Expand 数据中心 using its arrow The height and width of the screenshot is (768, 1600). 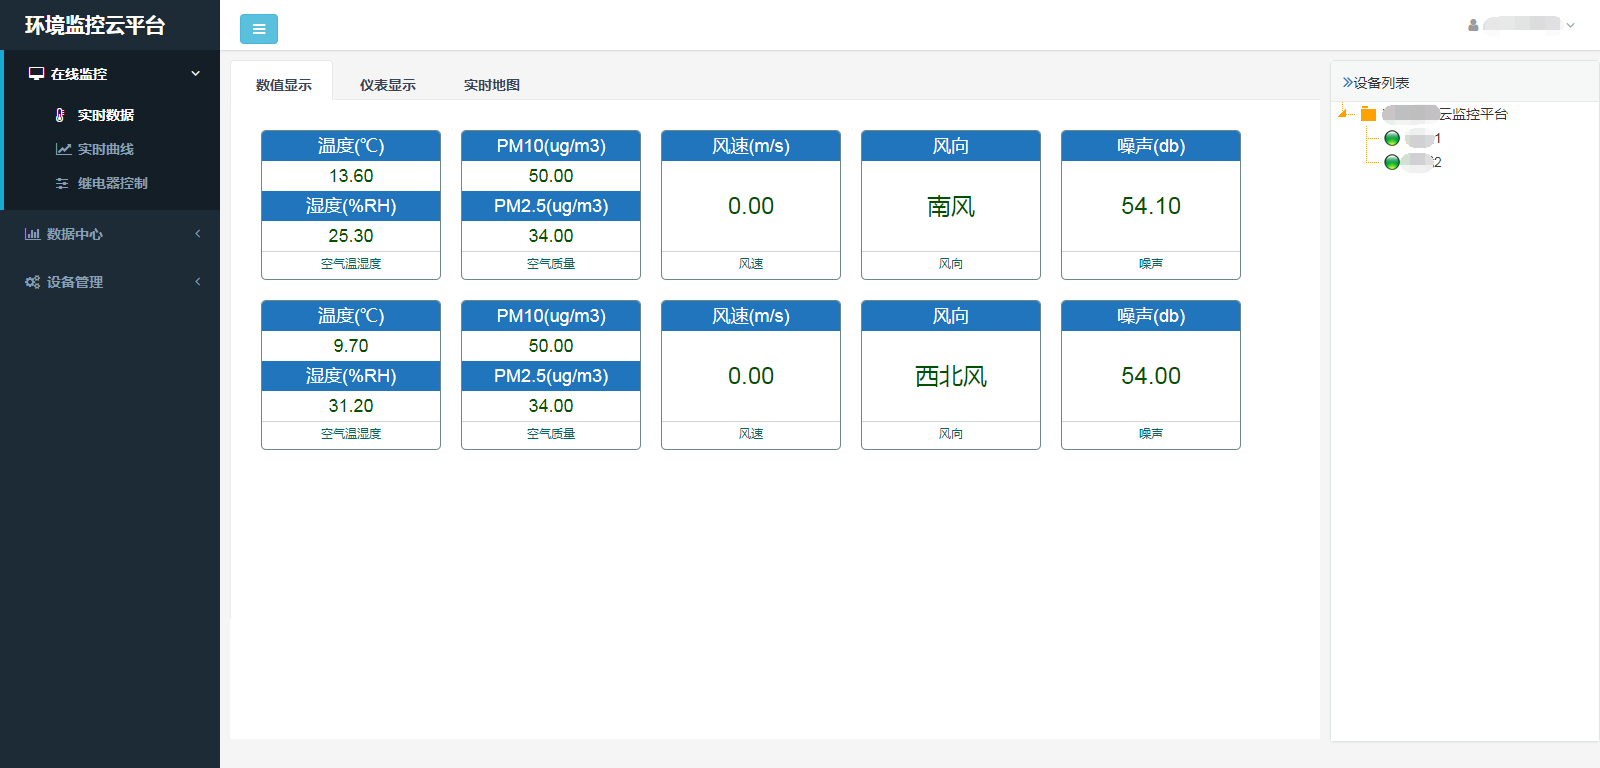point(198,234)
